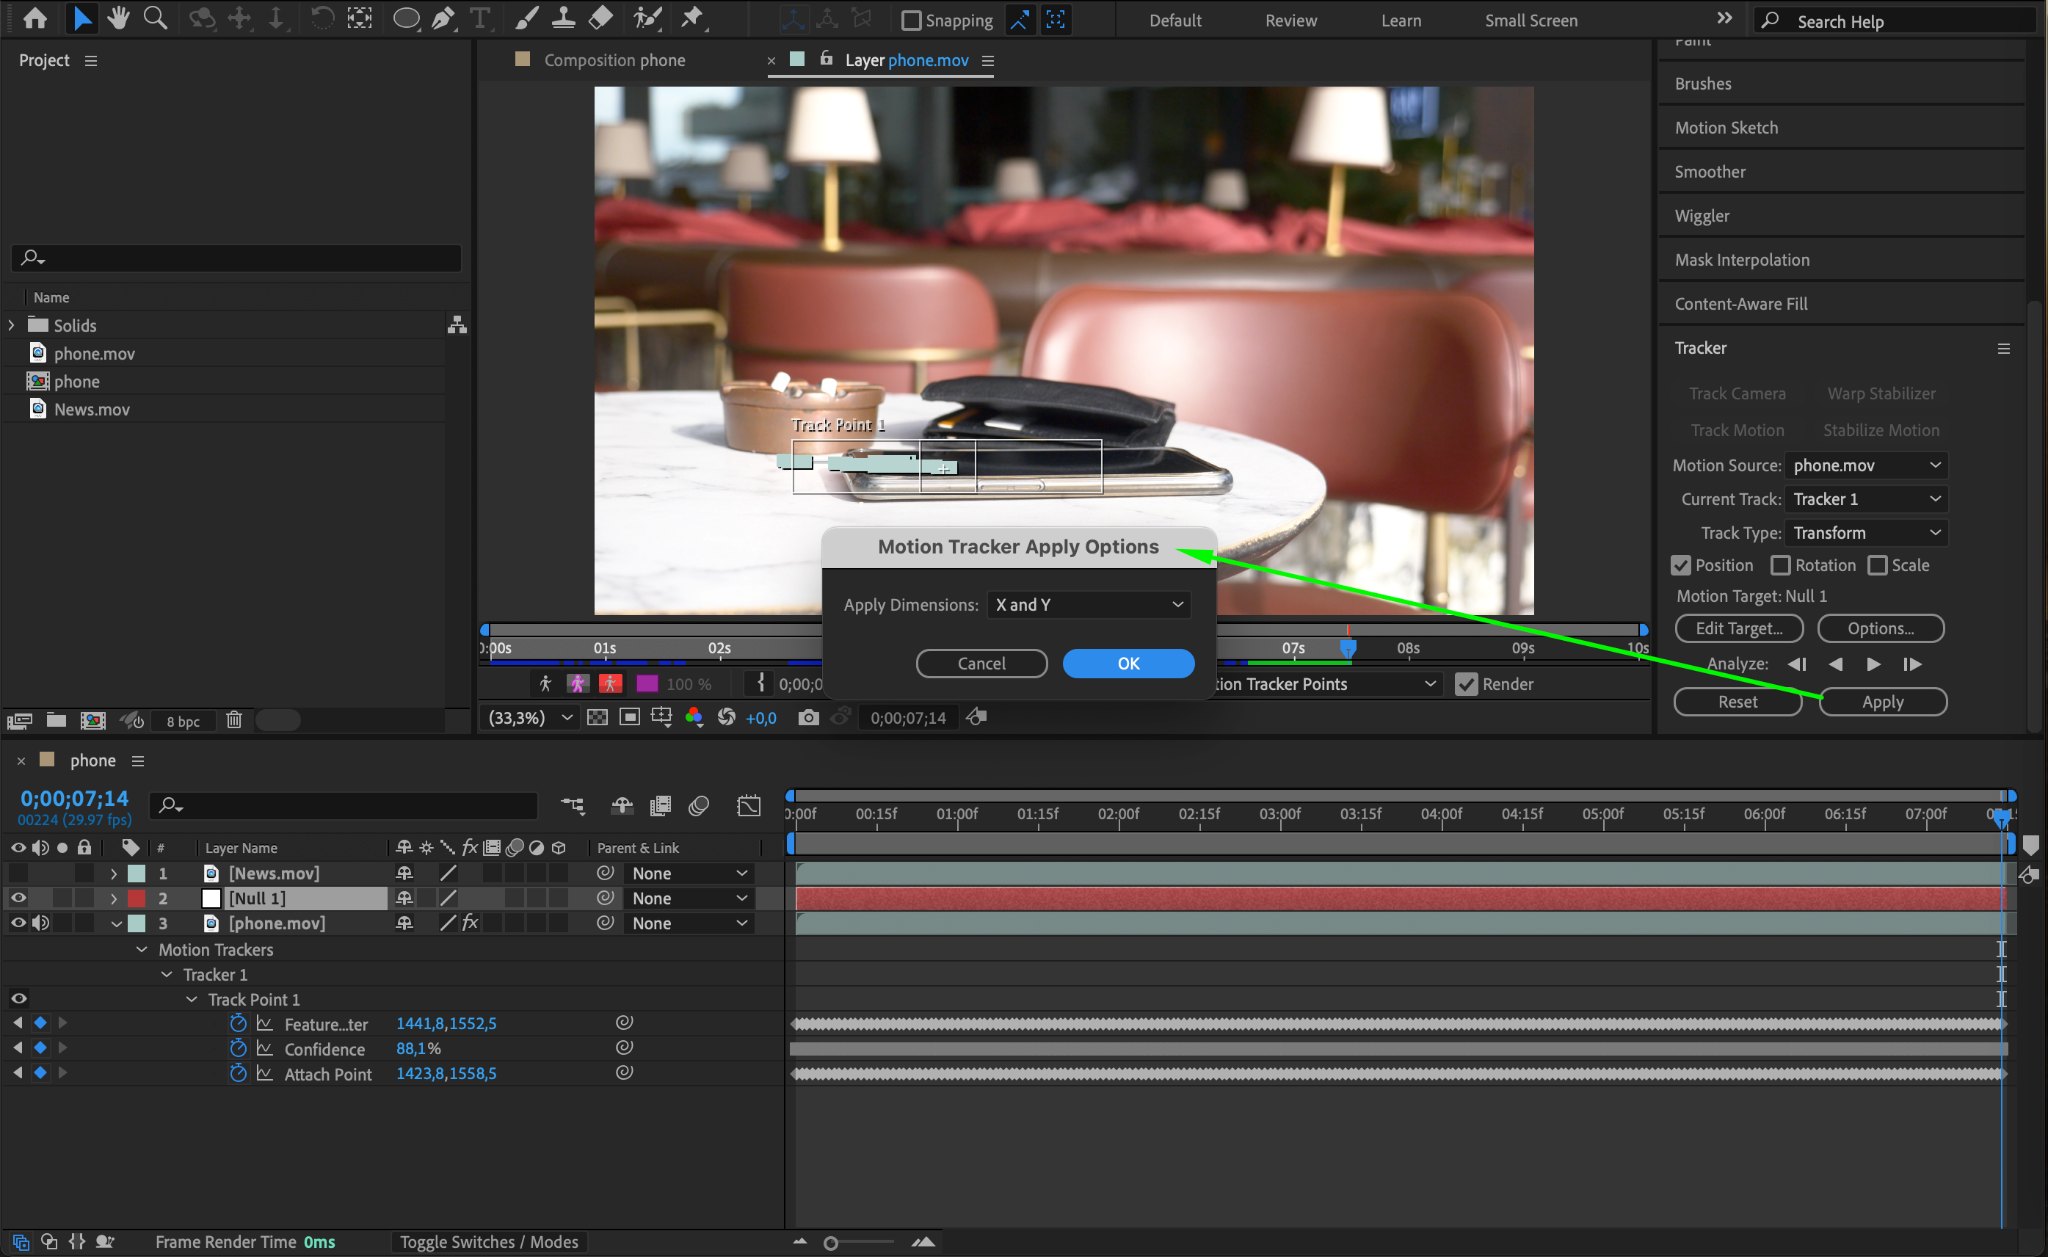Image resolution: width=2048 pixels, height=1257 pixels.
Task: Switch to the Review workspace
Action: coord(1290,20)
